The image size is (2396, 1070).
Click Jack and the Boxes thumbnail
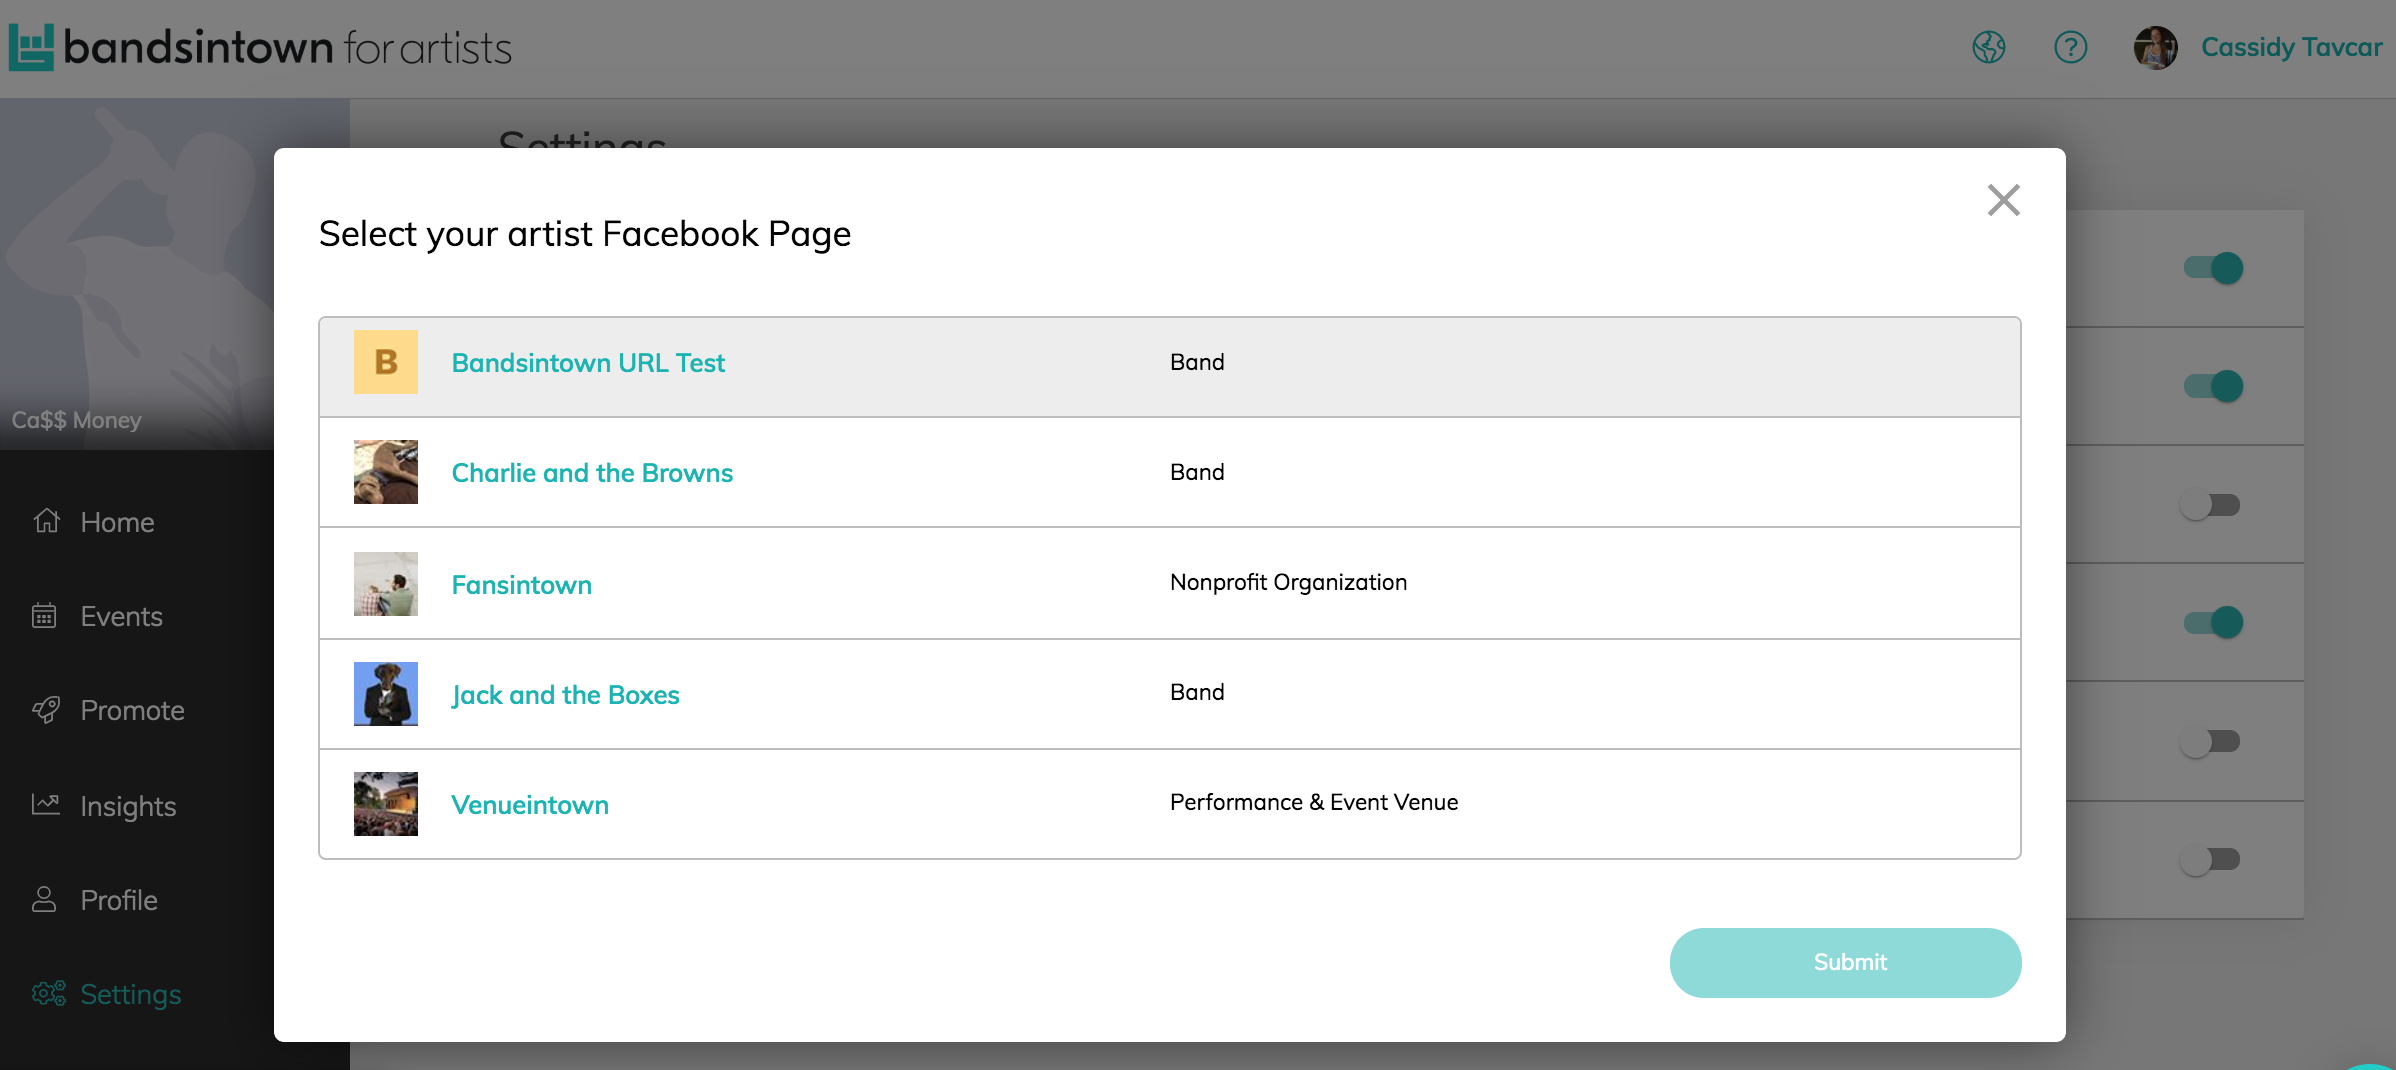385,694
